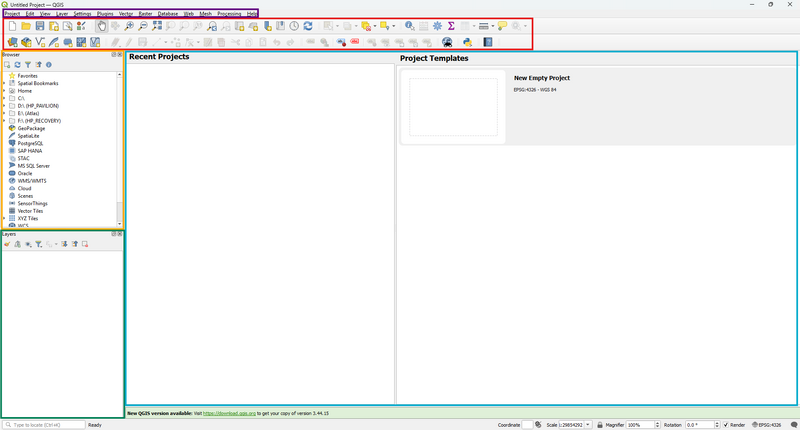Open the Settings menu
This screenshot has width=800, height=430.
[x=82, y=14]
